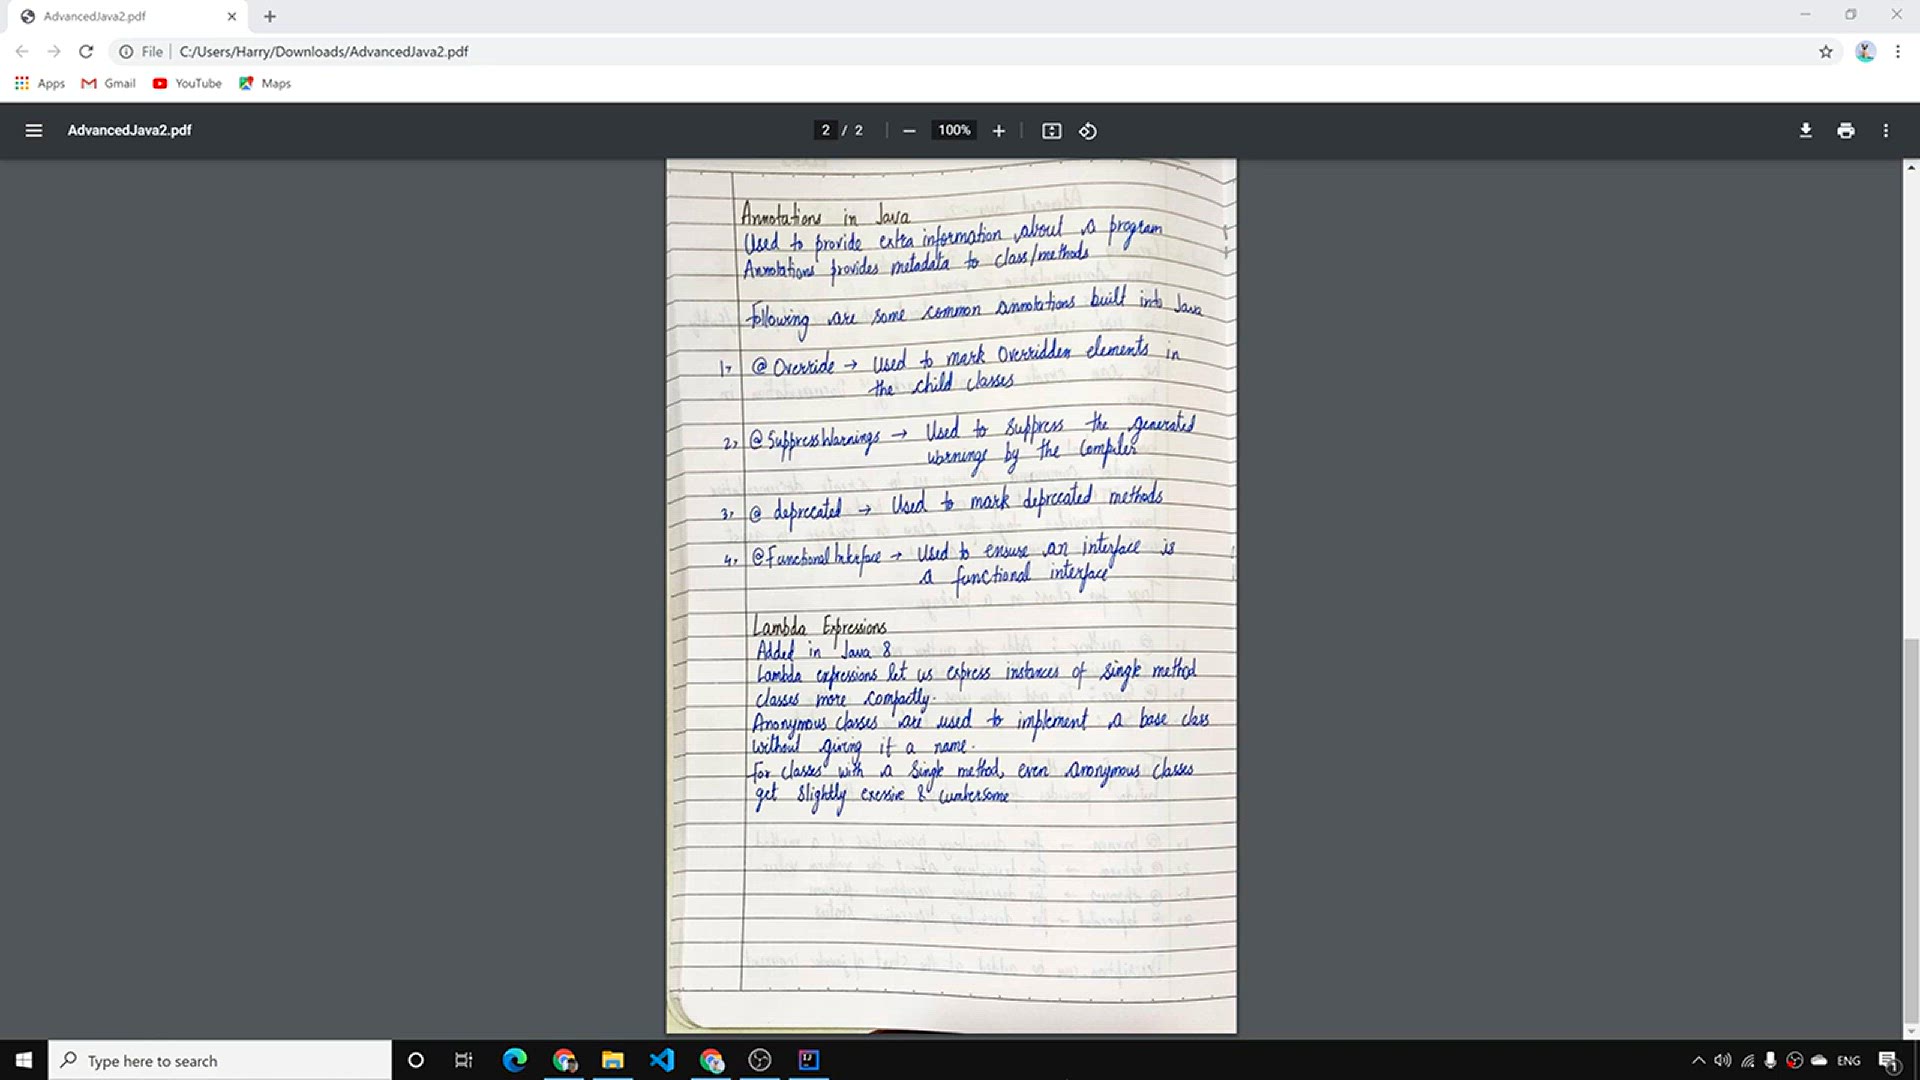This screenshot has height=1080, width=1920.
Task: Open File Explorer from taskbar
Action: (613, 1060)
